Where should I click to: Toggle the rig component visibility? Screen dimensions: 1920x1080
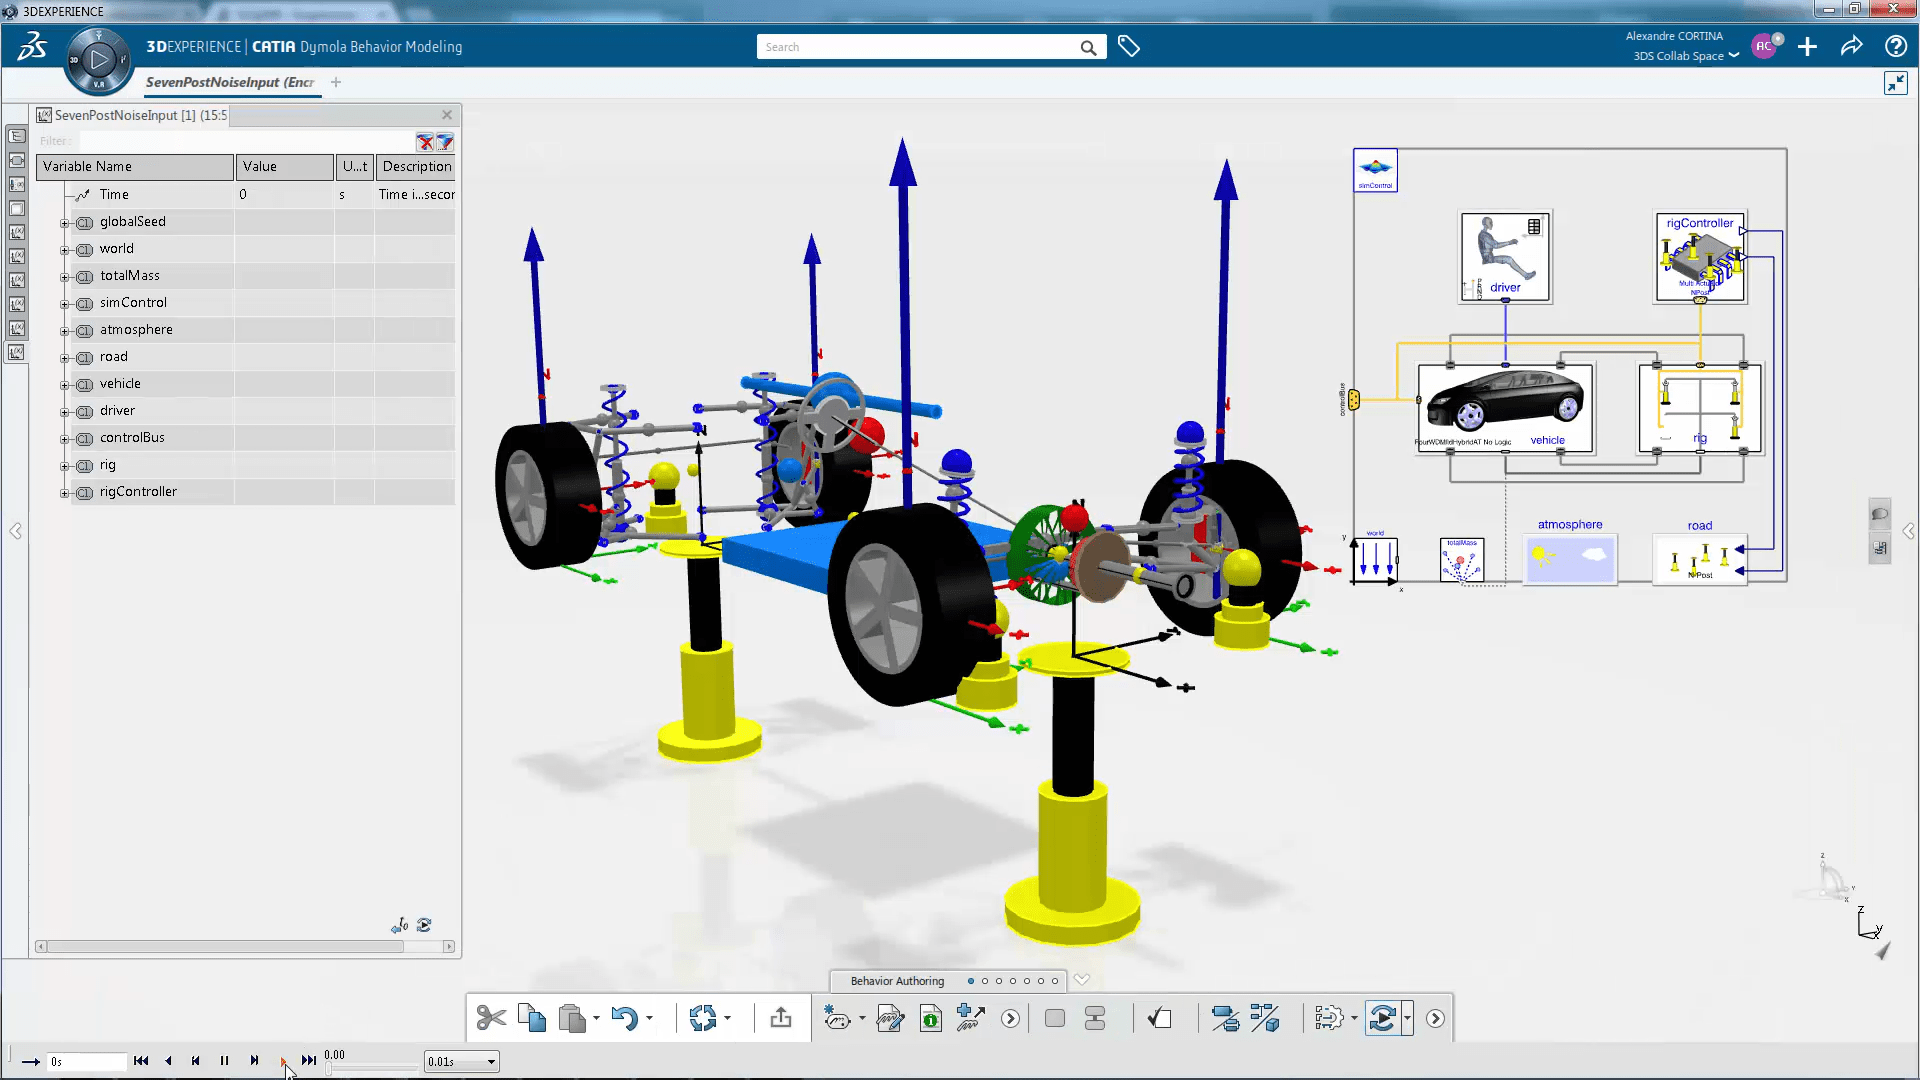click(x=83, y=464)
